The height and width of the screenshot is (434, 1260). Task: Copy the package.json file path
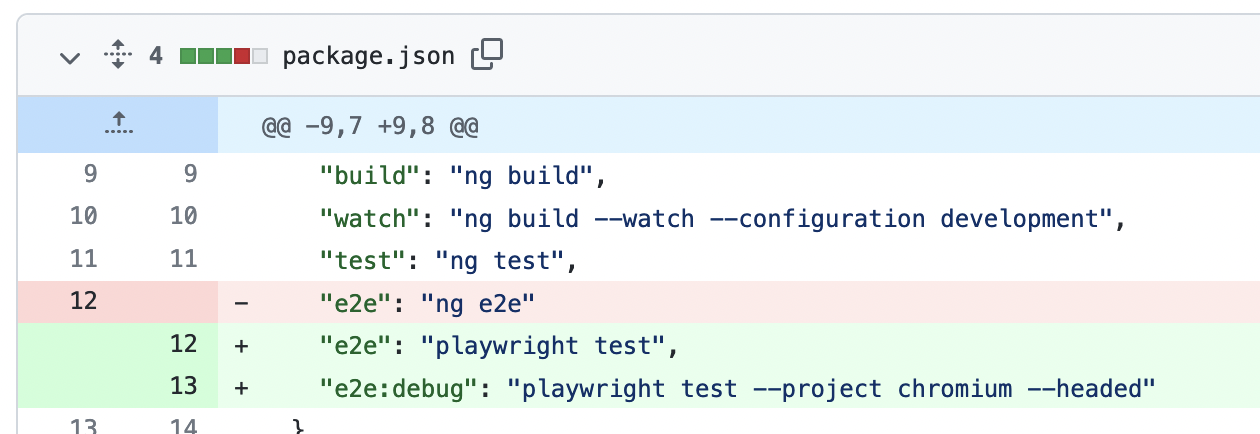click(x=486, y=55)
